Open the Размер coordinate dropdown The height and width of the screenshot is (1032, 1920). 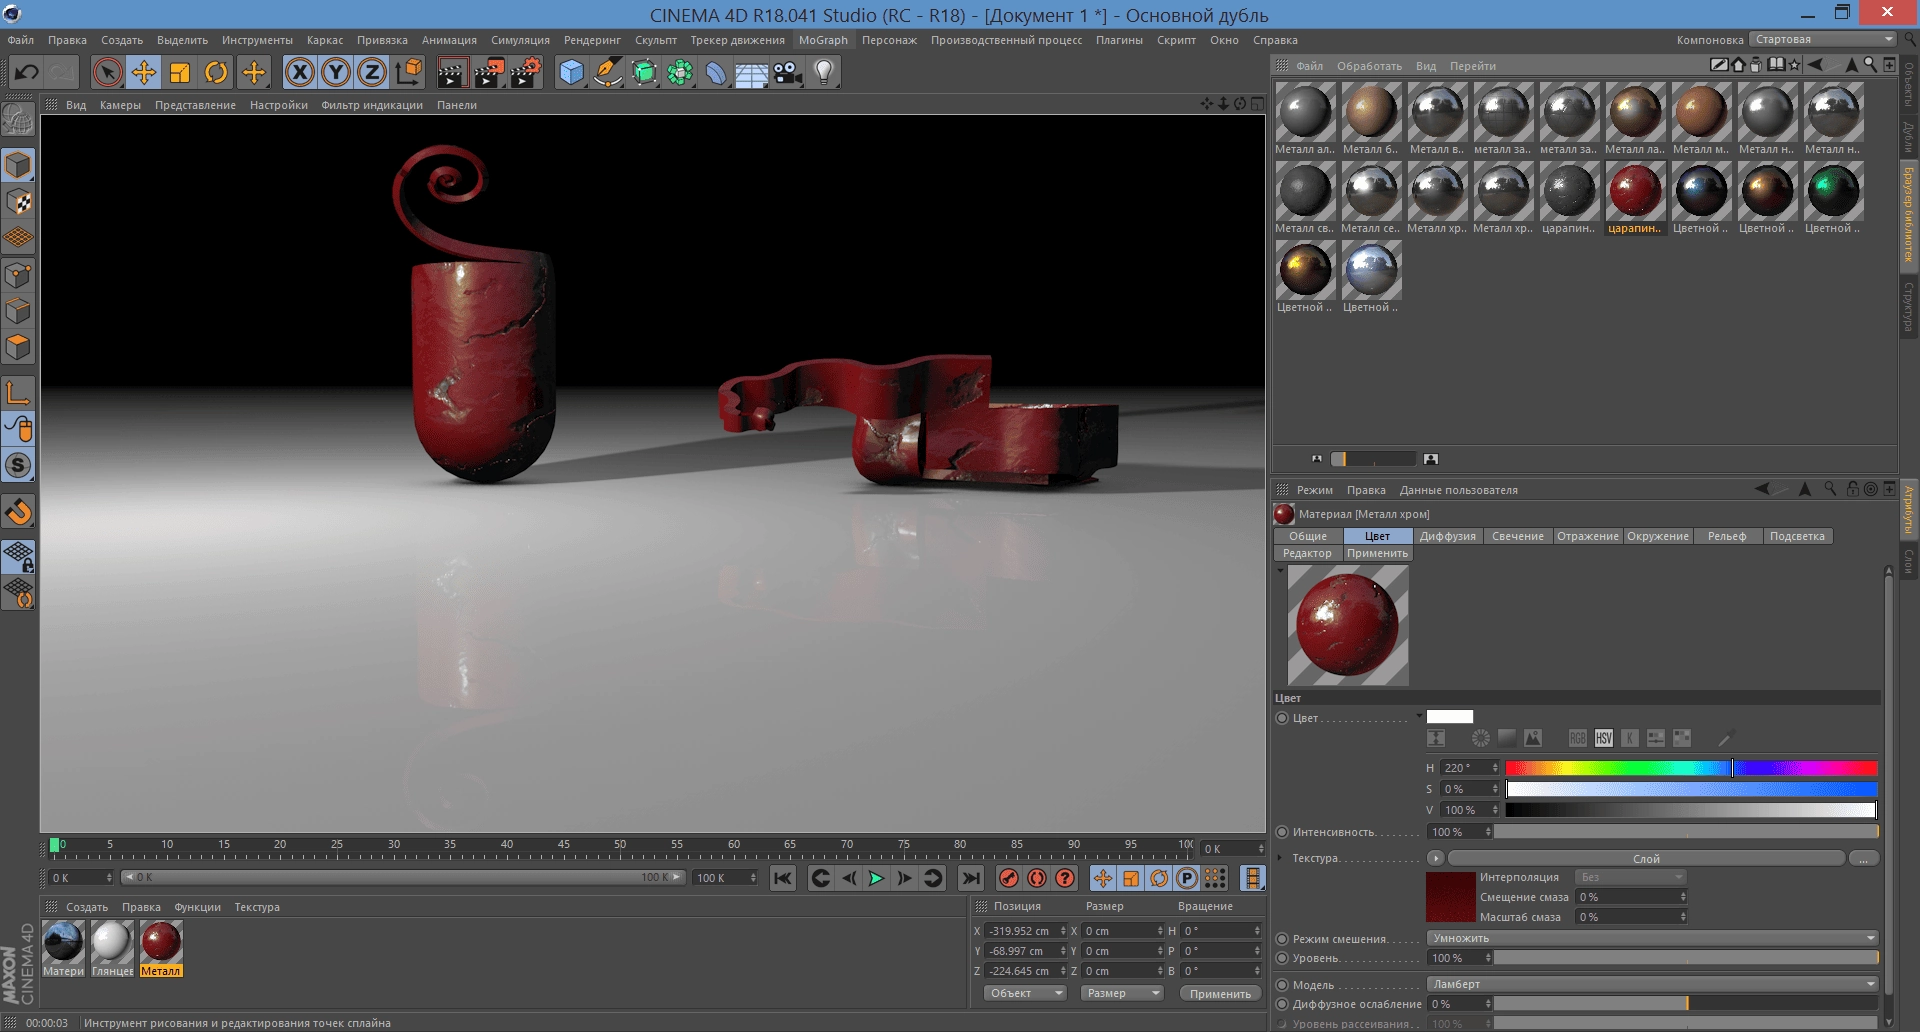click(x=1122, y=993)
